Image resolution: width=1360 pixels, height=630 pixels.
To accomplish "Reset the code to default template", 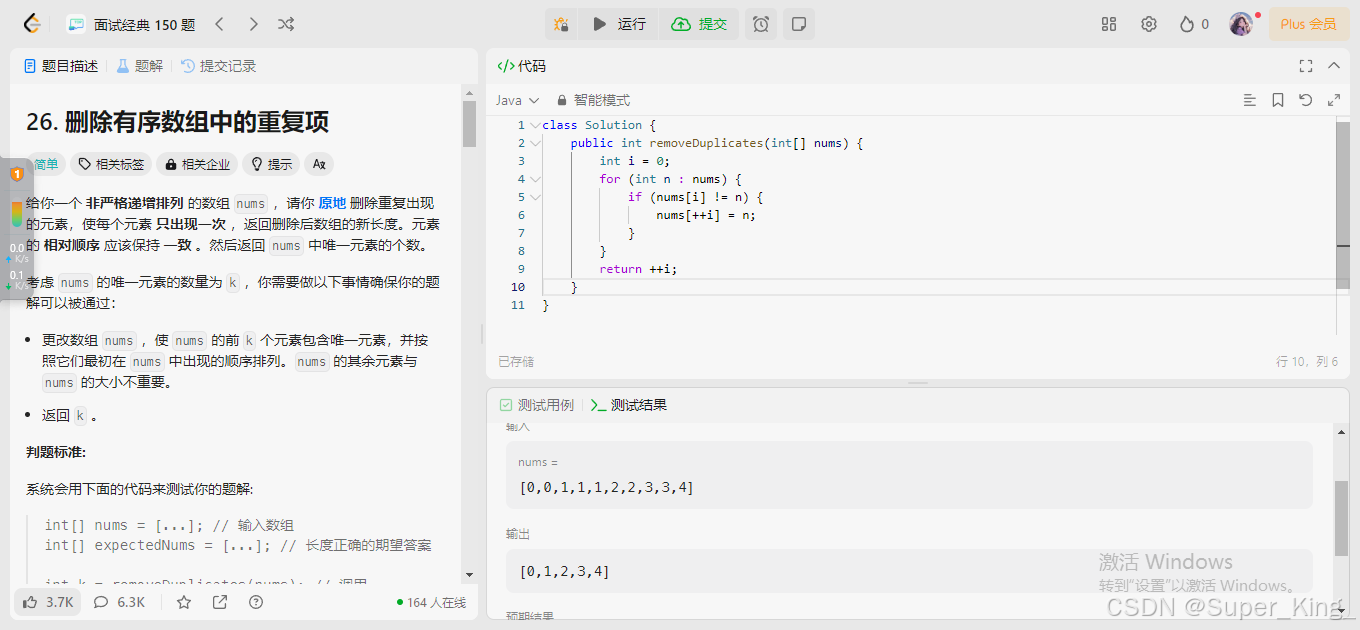I will tap(1305, 100).
